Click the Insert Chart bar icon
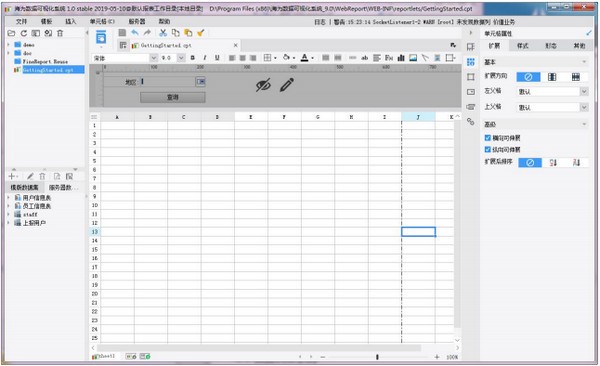This screenshot has width=600, height=366. click(401, 58)
